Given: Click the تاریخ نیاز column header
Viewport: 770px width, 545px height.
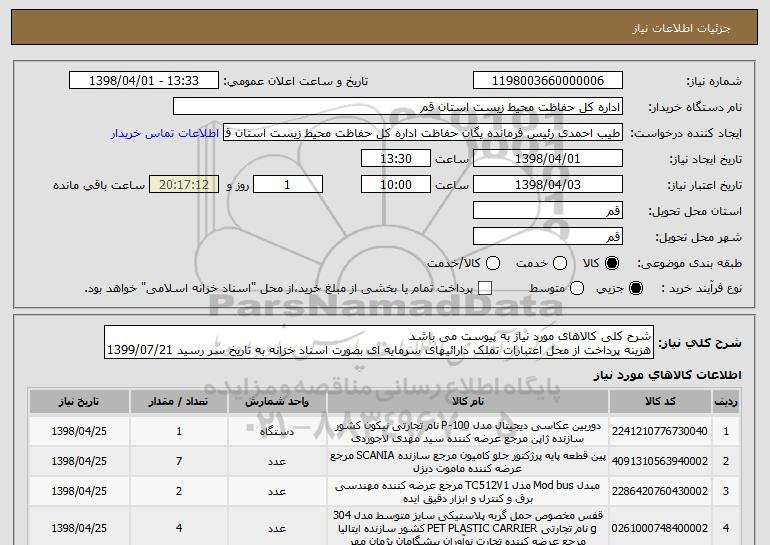Looking at the screenshot, I should (x=79, y=402).
